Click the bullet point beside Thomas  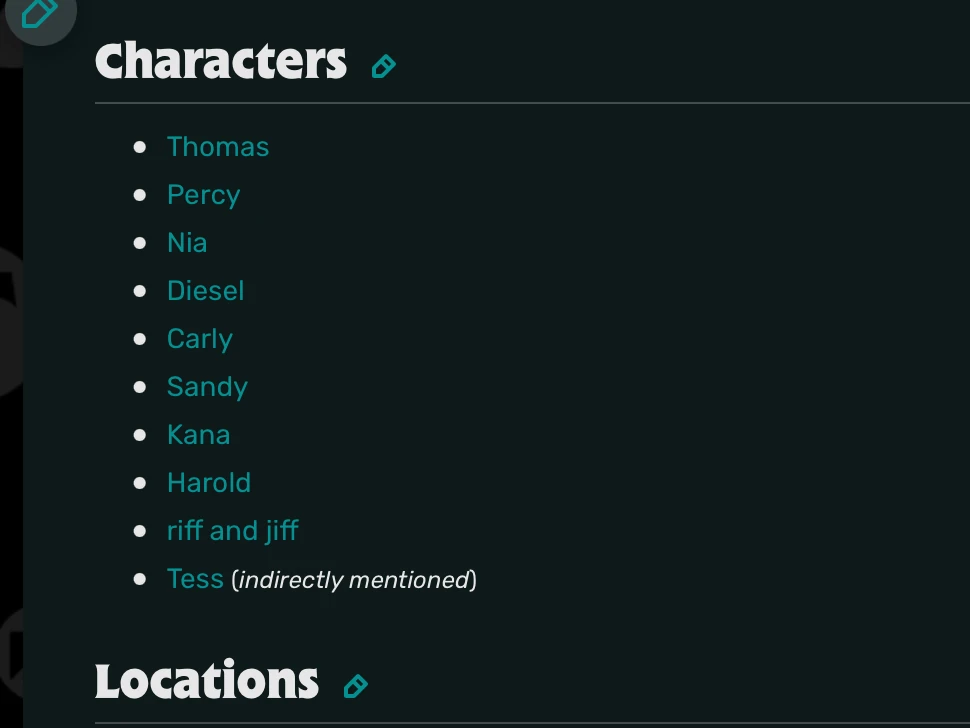point(140,147)
